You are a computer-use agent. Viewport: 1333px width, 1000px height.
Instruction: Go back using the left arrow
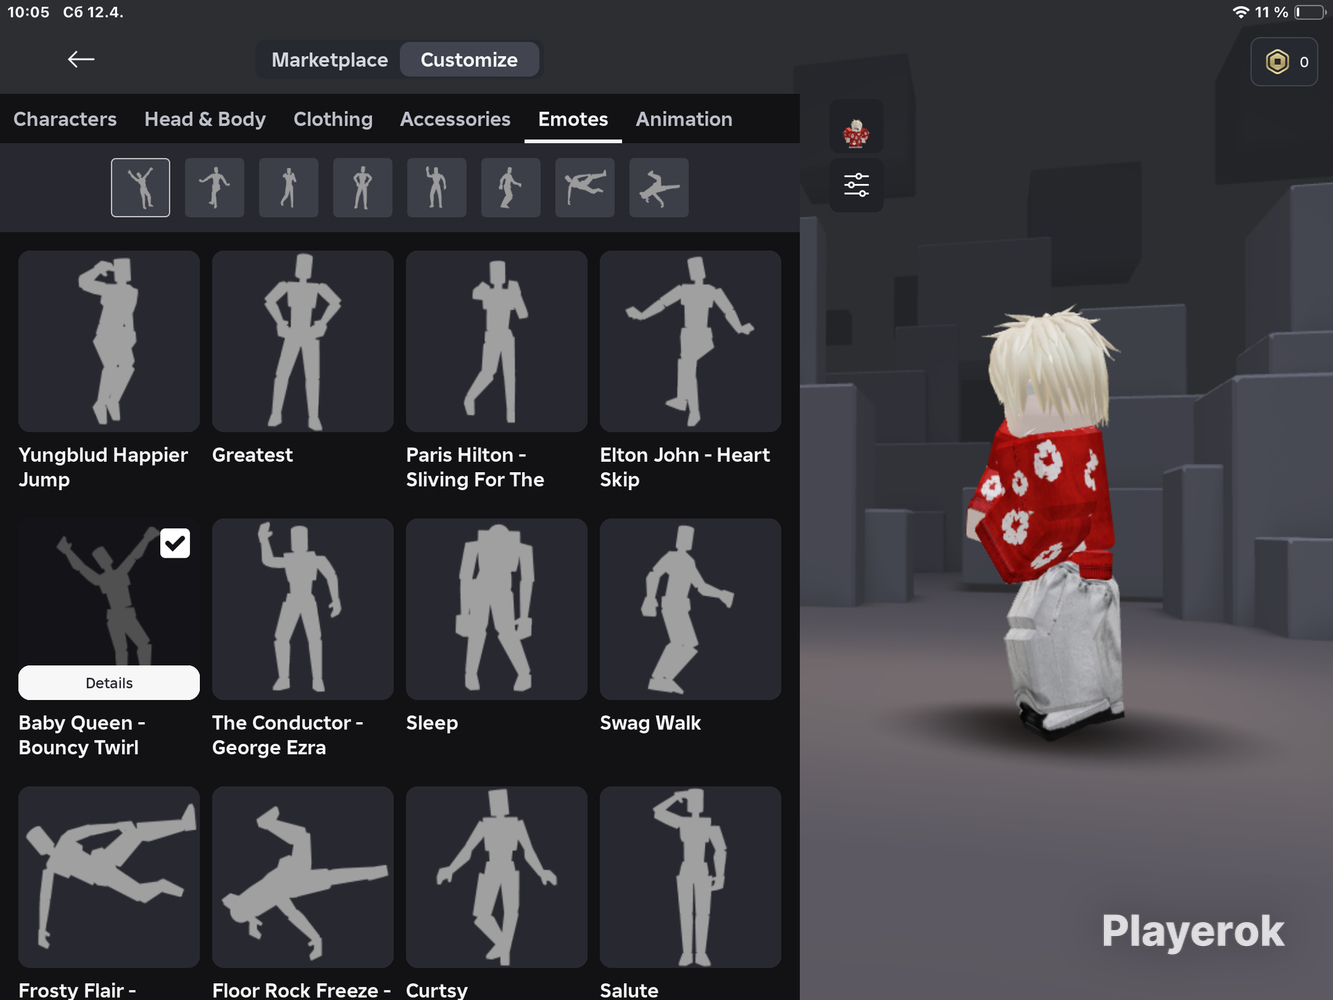coord(81,60)
